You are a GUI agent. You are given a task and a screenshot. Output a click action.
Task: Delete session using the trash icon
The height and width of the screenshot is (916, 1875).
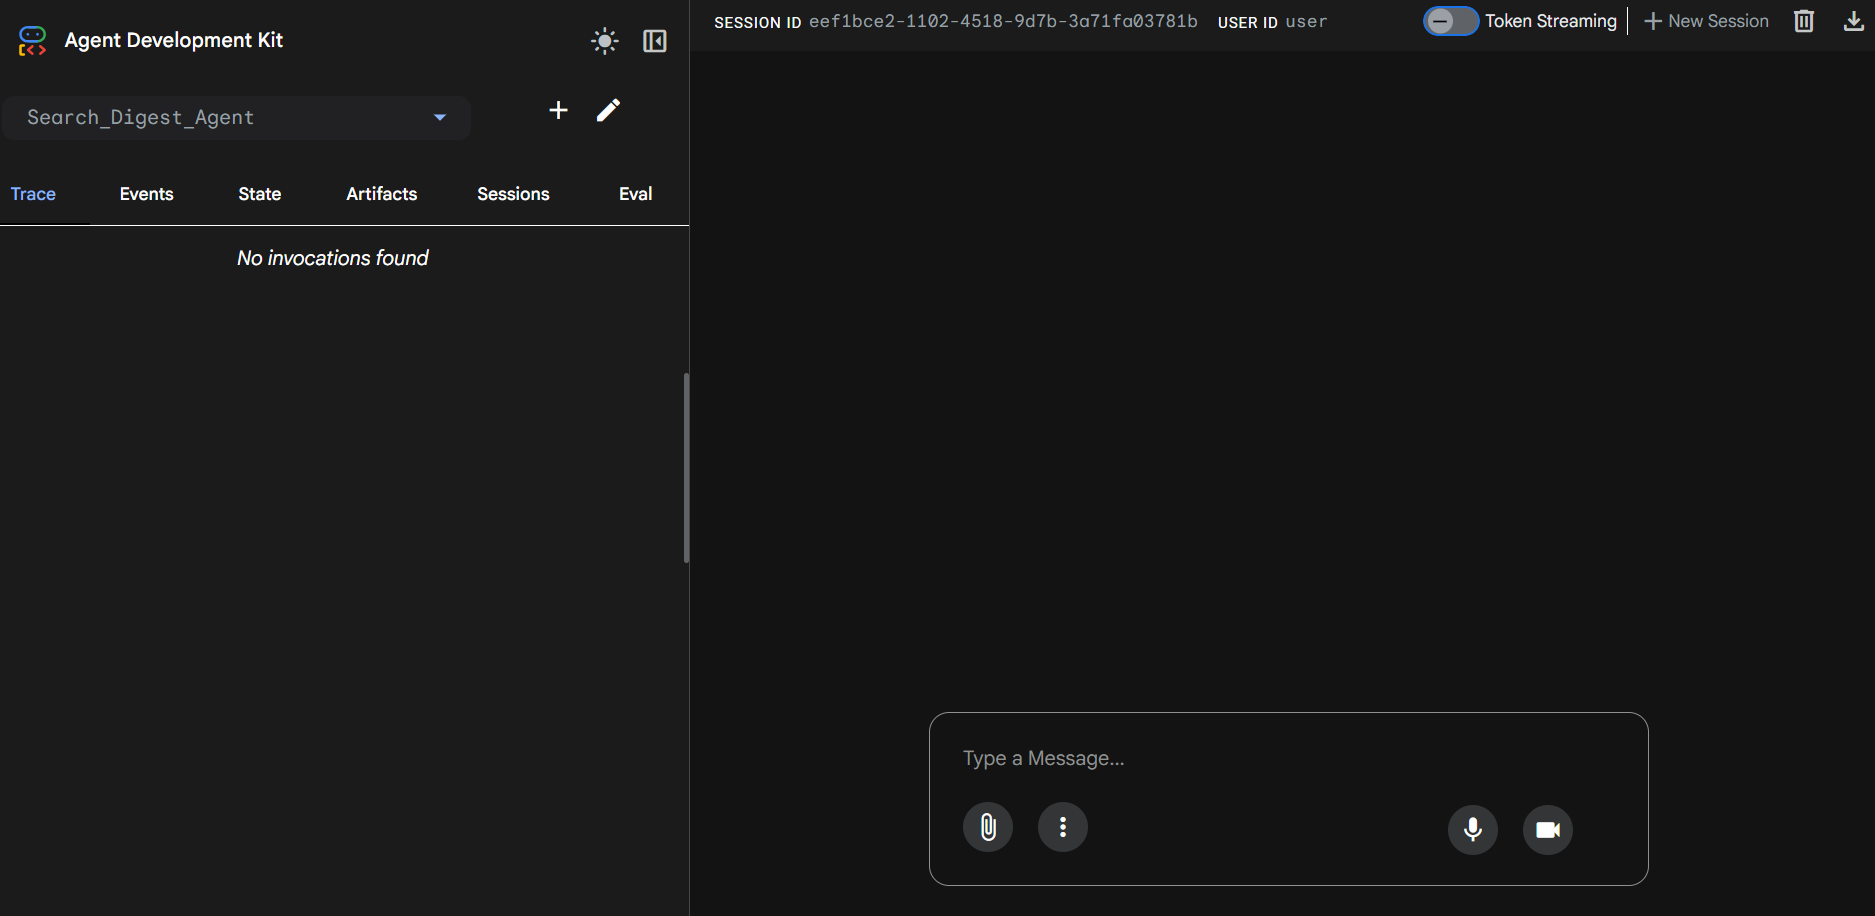coord(1804,21)
